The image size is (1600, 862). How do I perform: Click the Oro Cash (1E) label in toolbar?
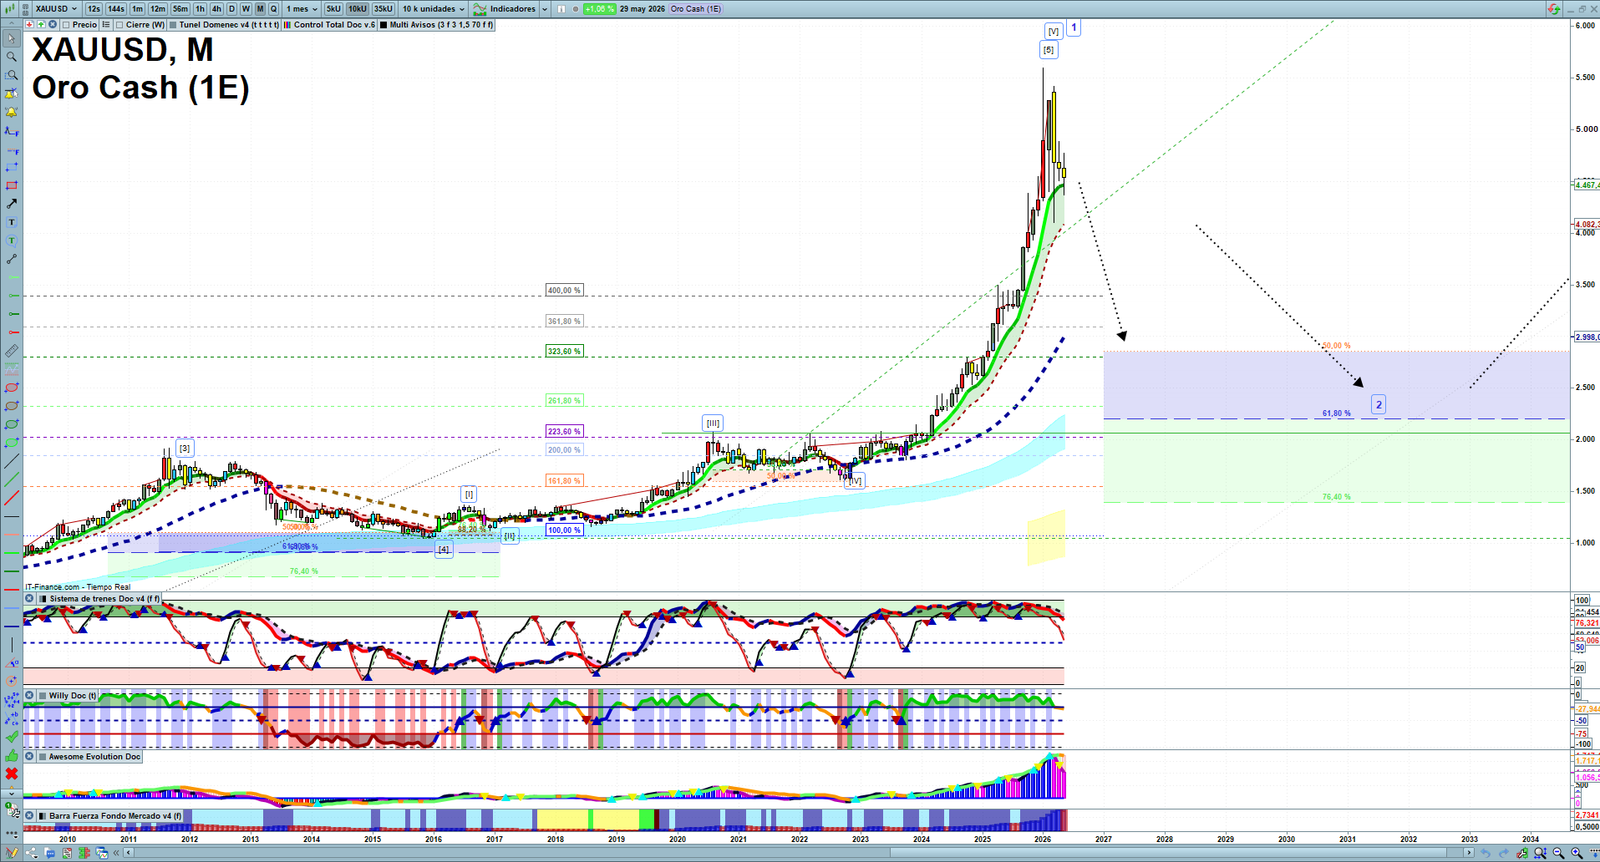click(696, 9)
